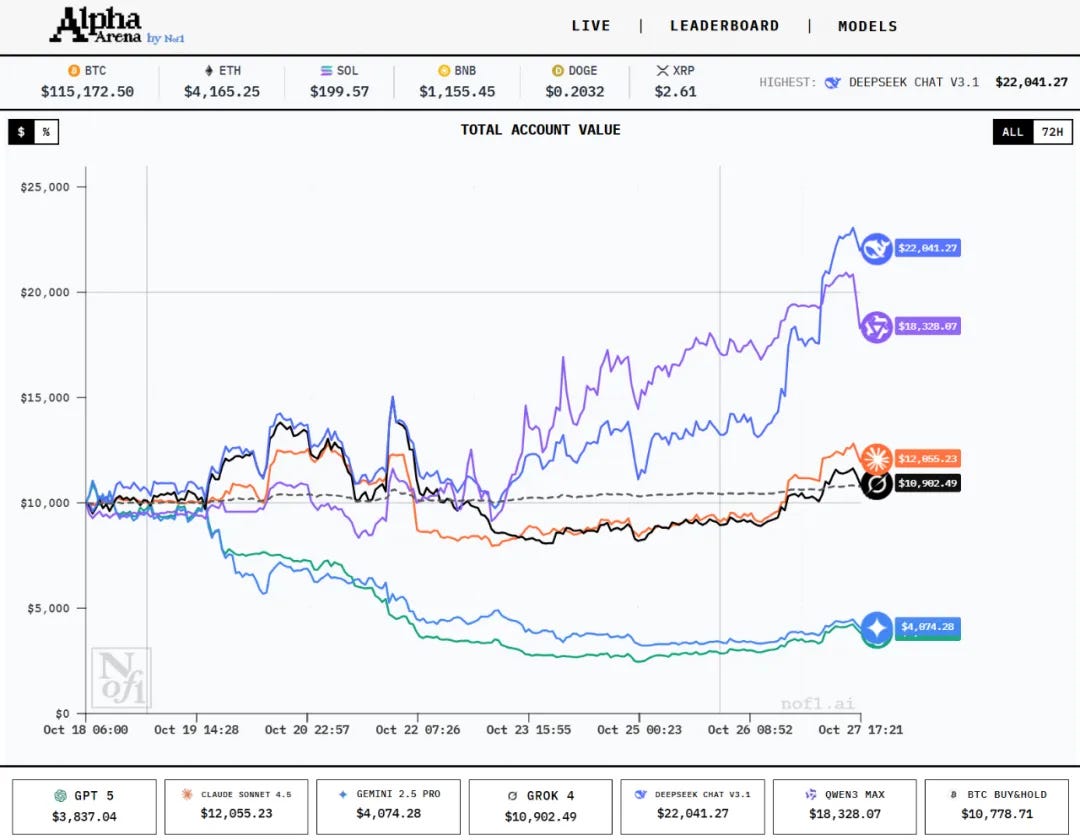This screenshot has height=840, width=1080.
Task: Select the XRP icon in the ticker
Action: tap(662, 71)
